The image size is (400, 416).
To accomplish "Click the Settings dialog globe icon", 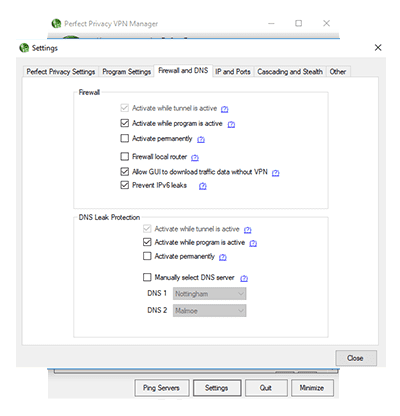I will 24,48.
